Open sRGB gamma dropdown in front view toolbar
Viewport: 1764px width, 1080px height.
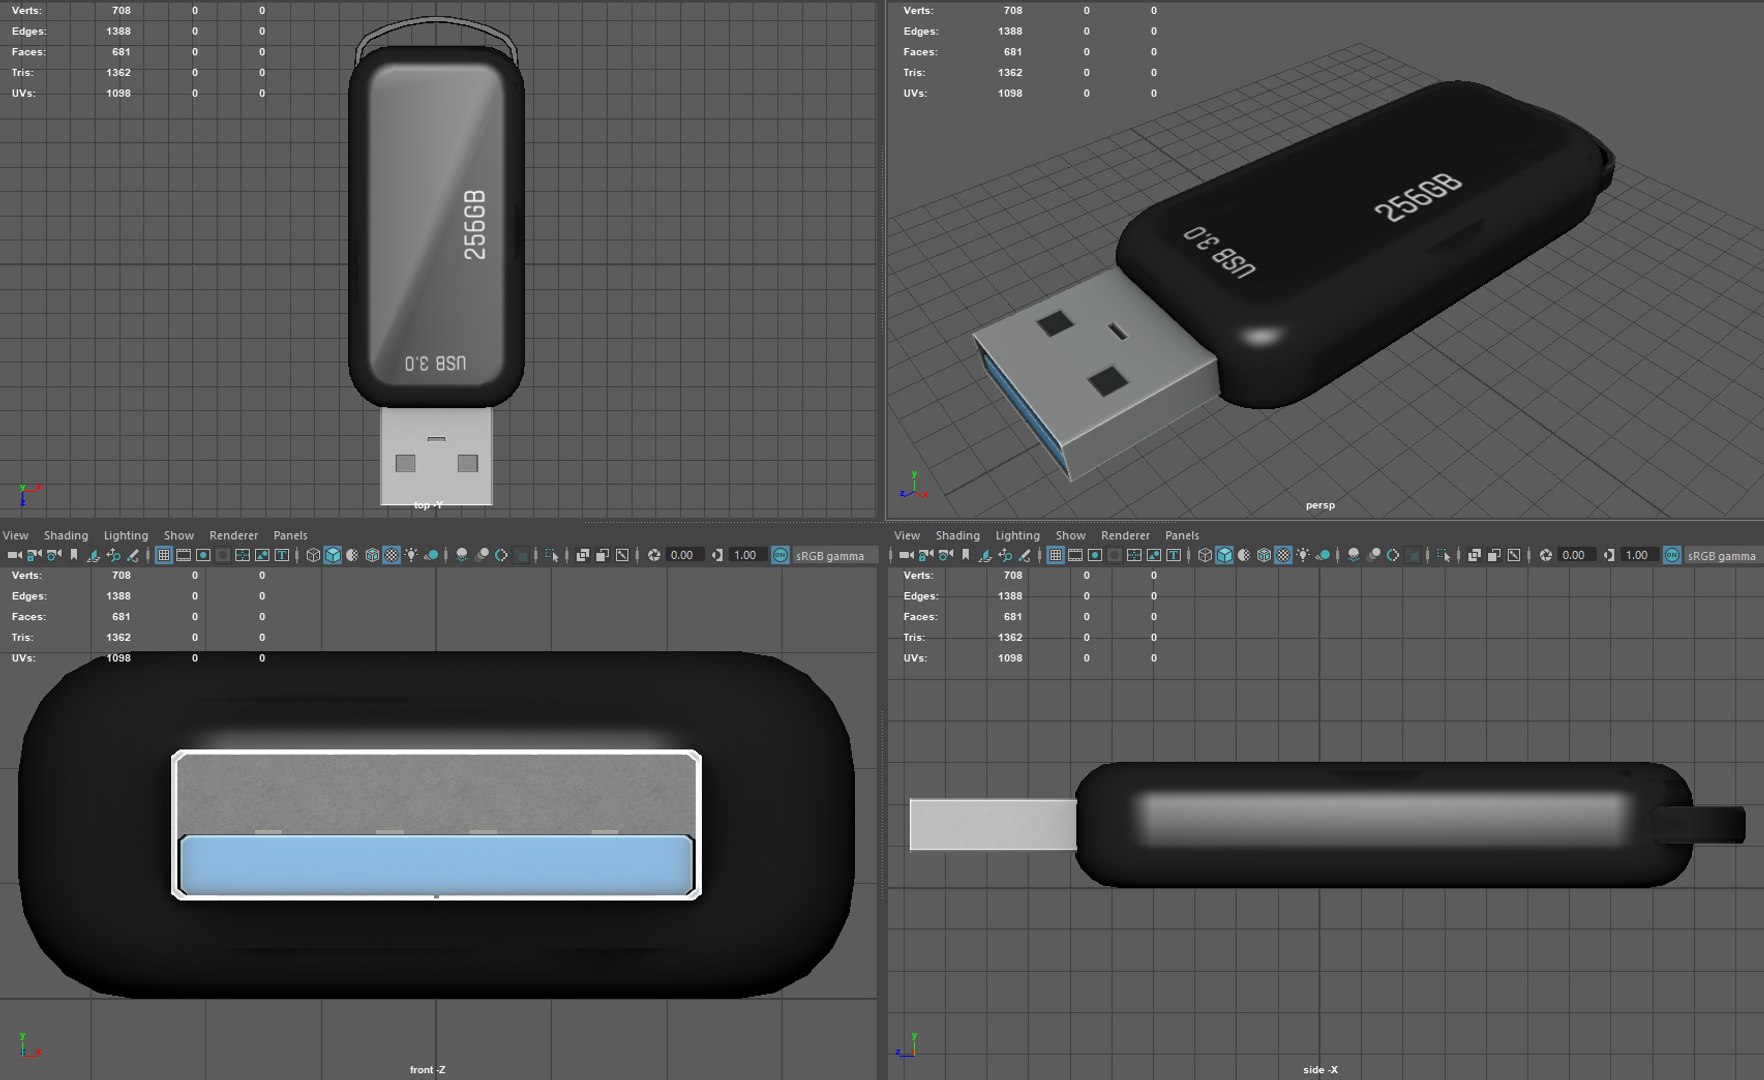(835, 555)
